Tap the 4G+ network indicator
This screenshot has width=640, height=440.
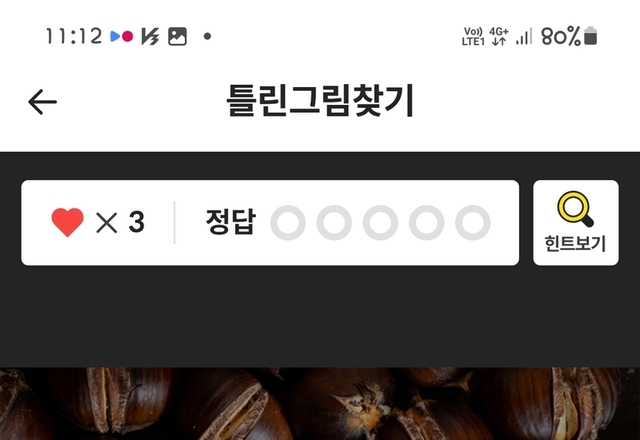click(x=499, y=36)
